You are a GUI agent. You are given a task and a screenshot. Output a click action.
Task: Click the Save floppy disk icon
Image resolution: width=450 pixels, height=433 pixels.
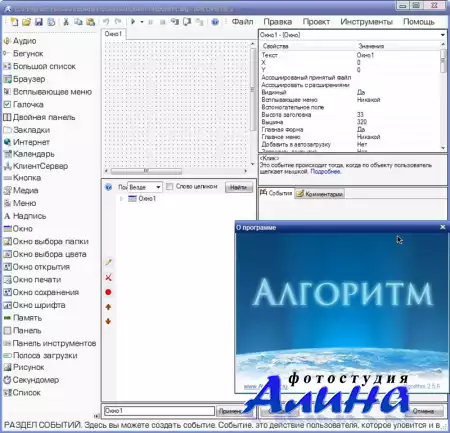(39, 22)
